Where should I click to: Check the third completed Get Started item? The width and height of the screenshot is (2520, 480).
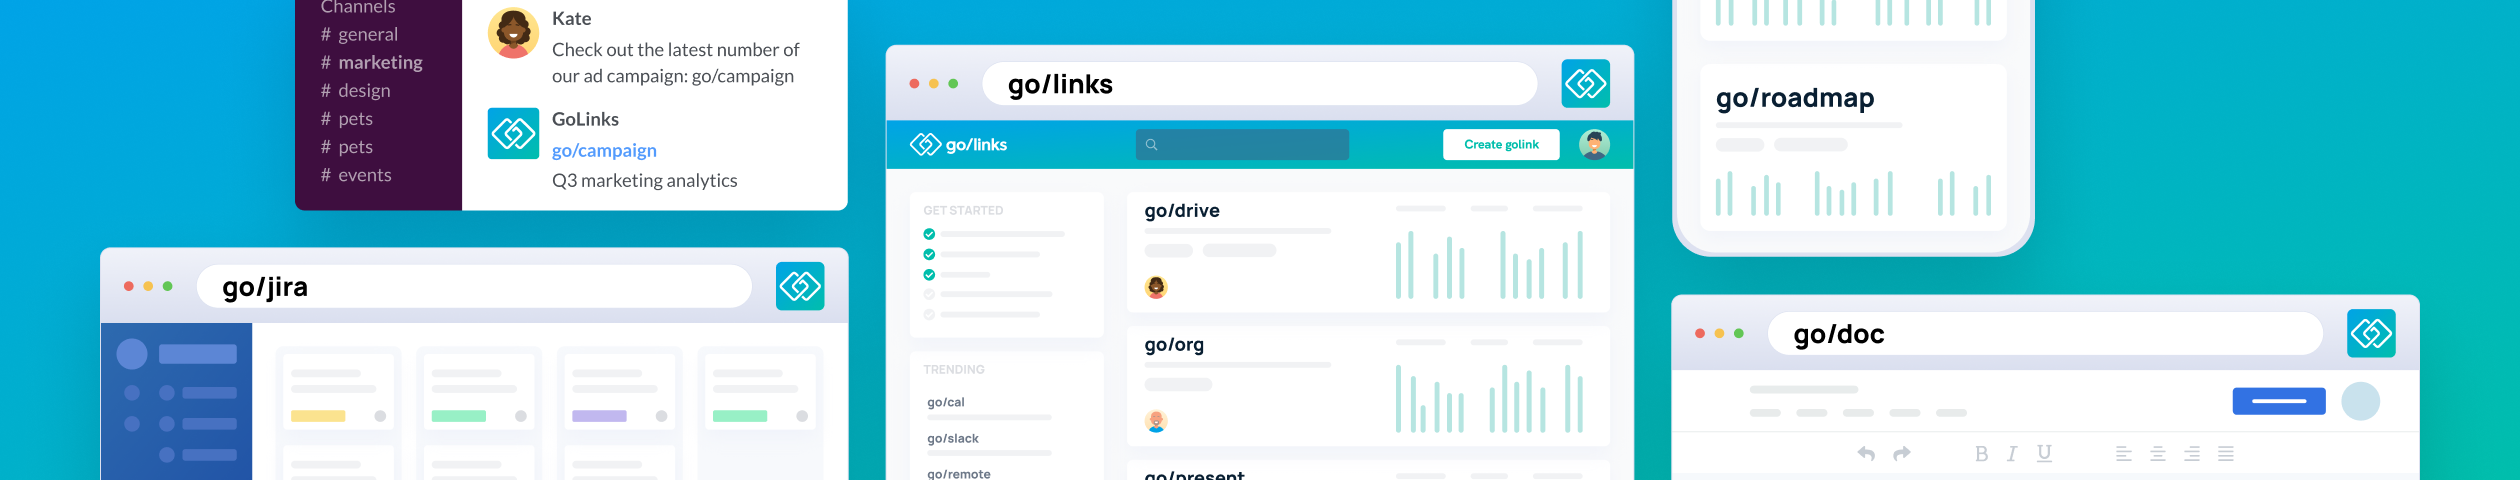coord(929,274)
